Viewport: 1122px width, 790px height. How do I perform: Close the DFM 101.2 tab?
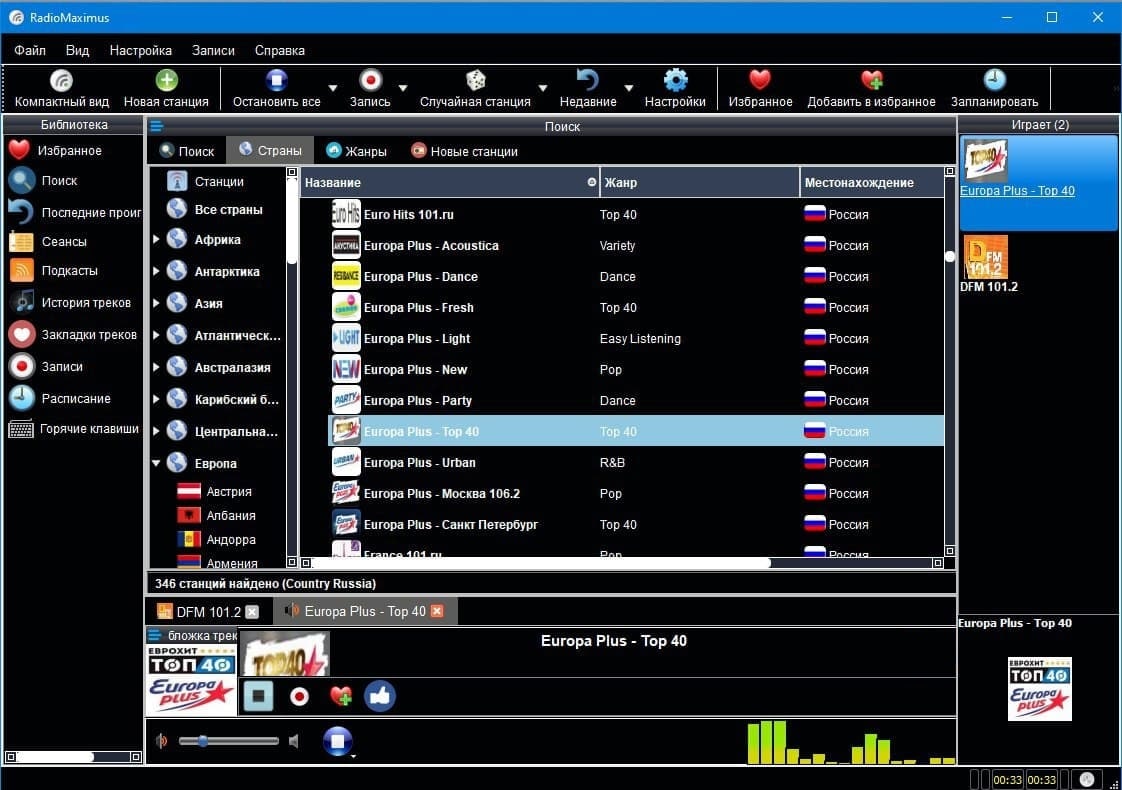pyautogui.click(x=252, y=612)
